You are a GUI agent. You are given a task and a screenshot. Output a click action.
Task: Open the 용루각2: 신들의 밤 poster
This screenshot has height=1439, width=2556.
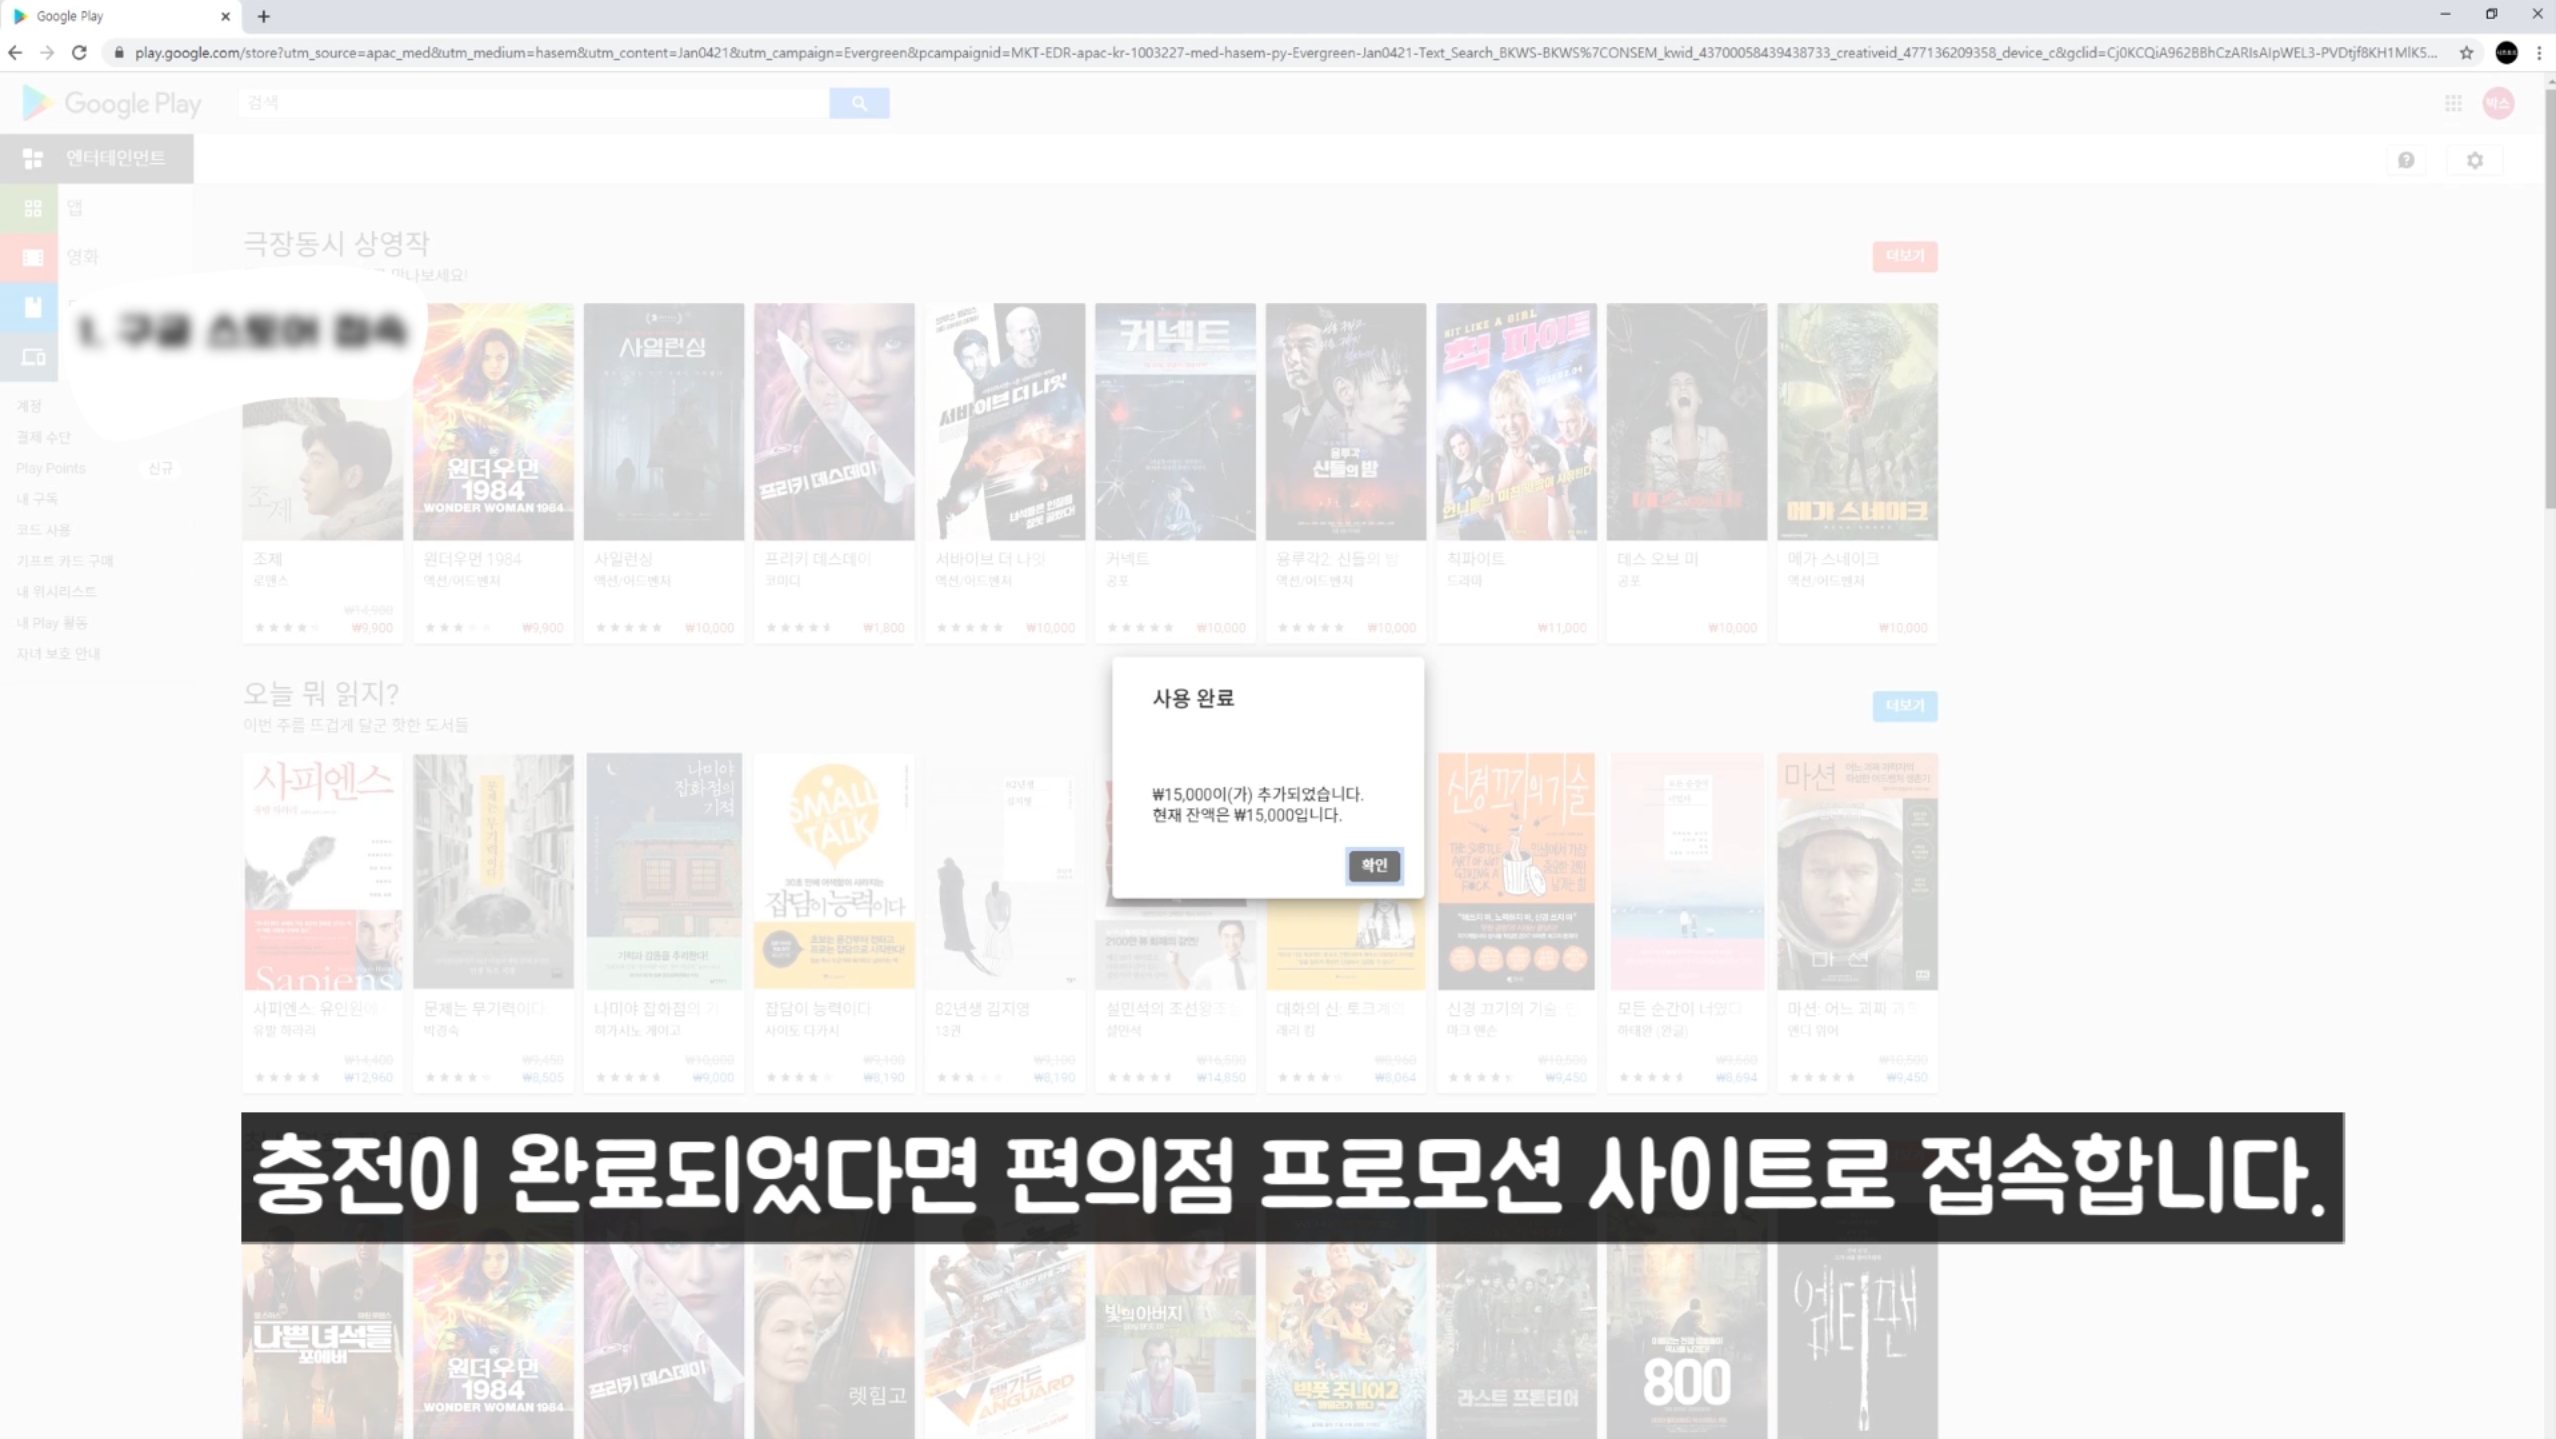pos(1346,421)
